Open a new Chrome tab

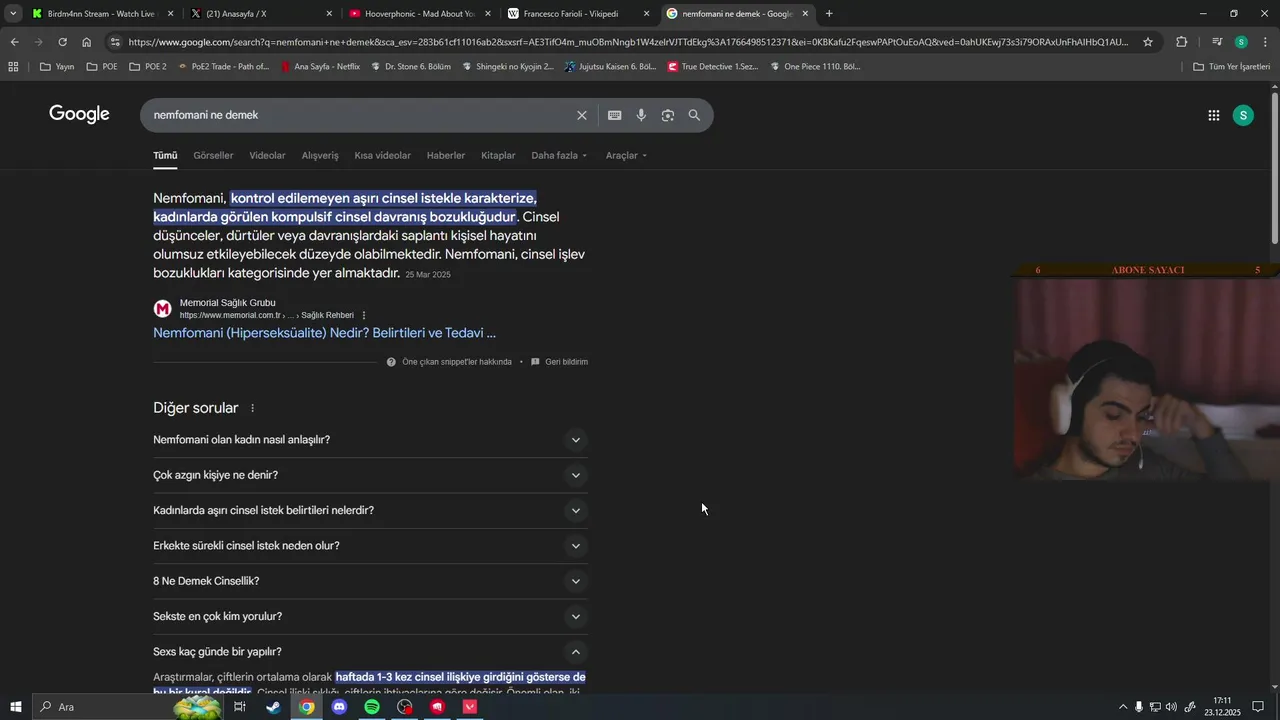click(x=829, y=14)
